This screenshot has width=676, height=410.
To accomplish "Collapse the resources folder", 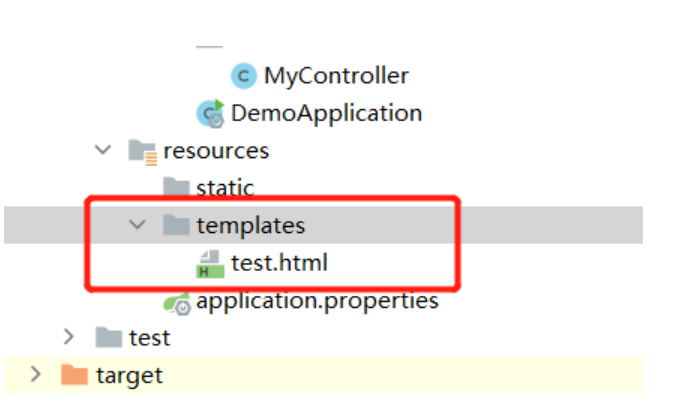I will coord(102,150).
